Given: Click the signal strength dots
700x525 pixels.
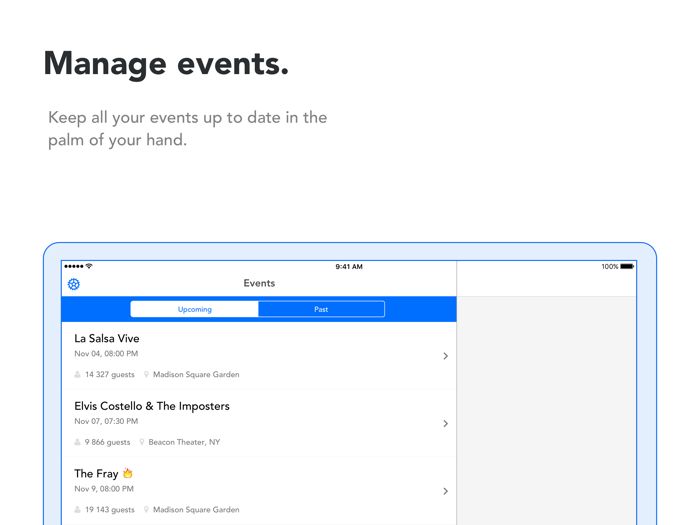Looking at the screenshot, I should tap(74, 266).
